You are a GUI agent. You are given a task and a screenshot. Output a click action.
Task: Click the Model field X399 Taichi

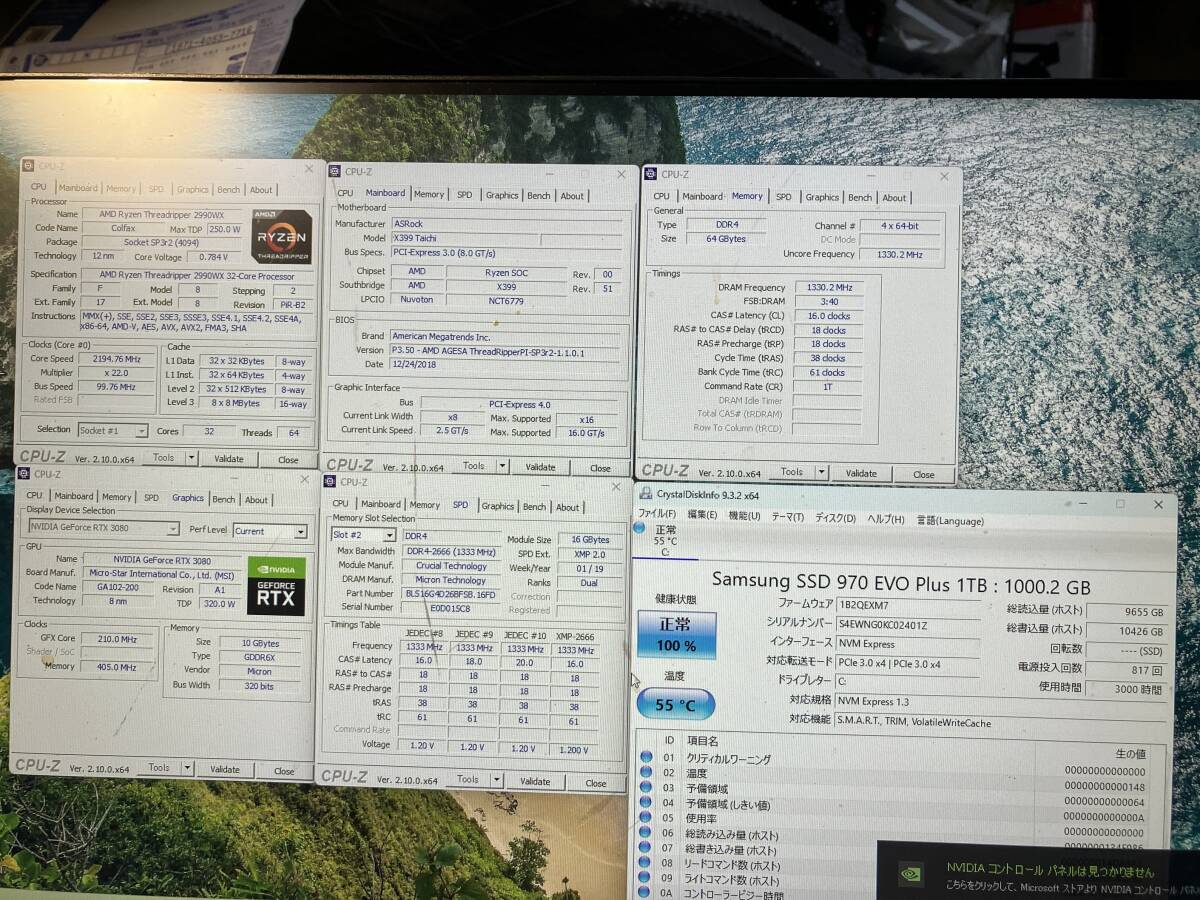pyautogui.click(x=464, y=239)
